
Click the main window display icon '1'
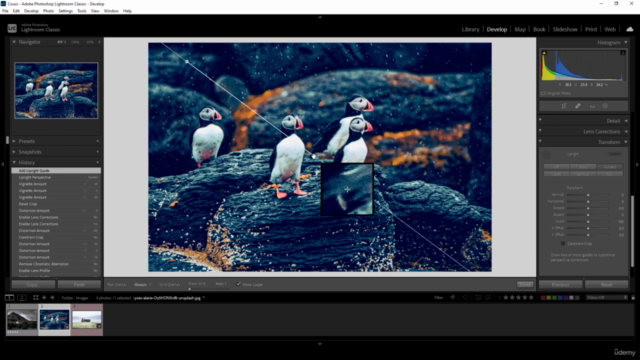pos(9,298)
